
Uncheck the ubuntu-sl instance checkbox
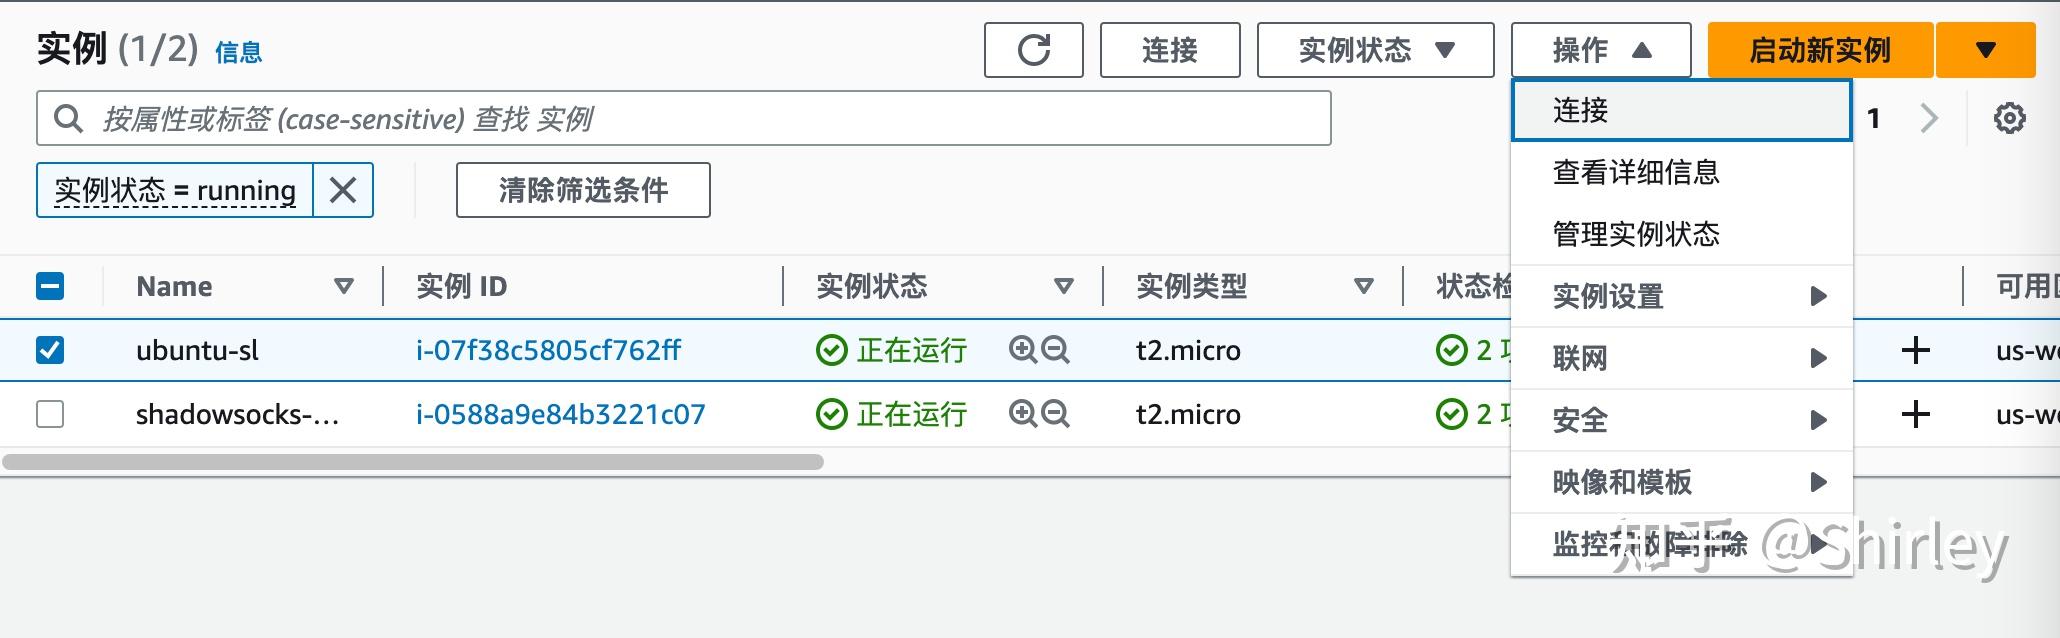tap(50, 350)
